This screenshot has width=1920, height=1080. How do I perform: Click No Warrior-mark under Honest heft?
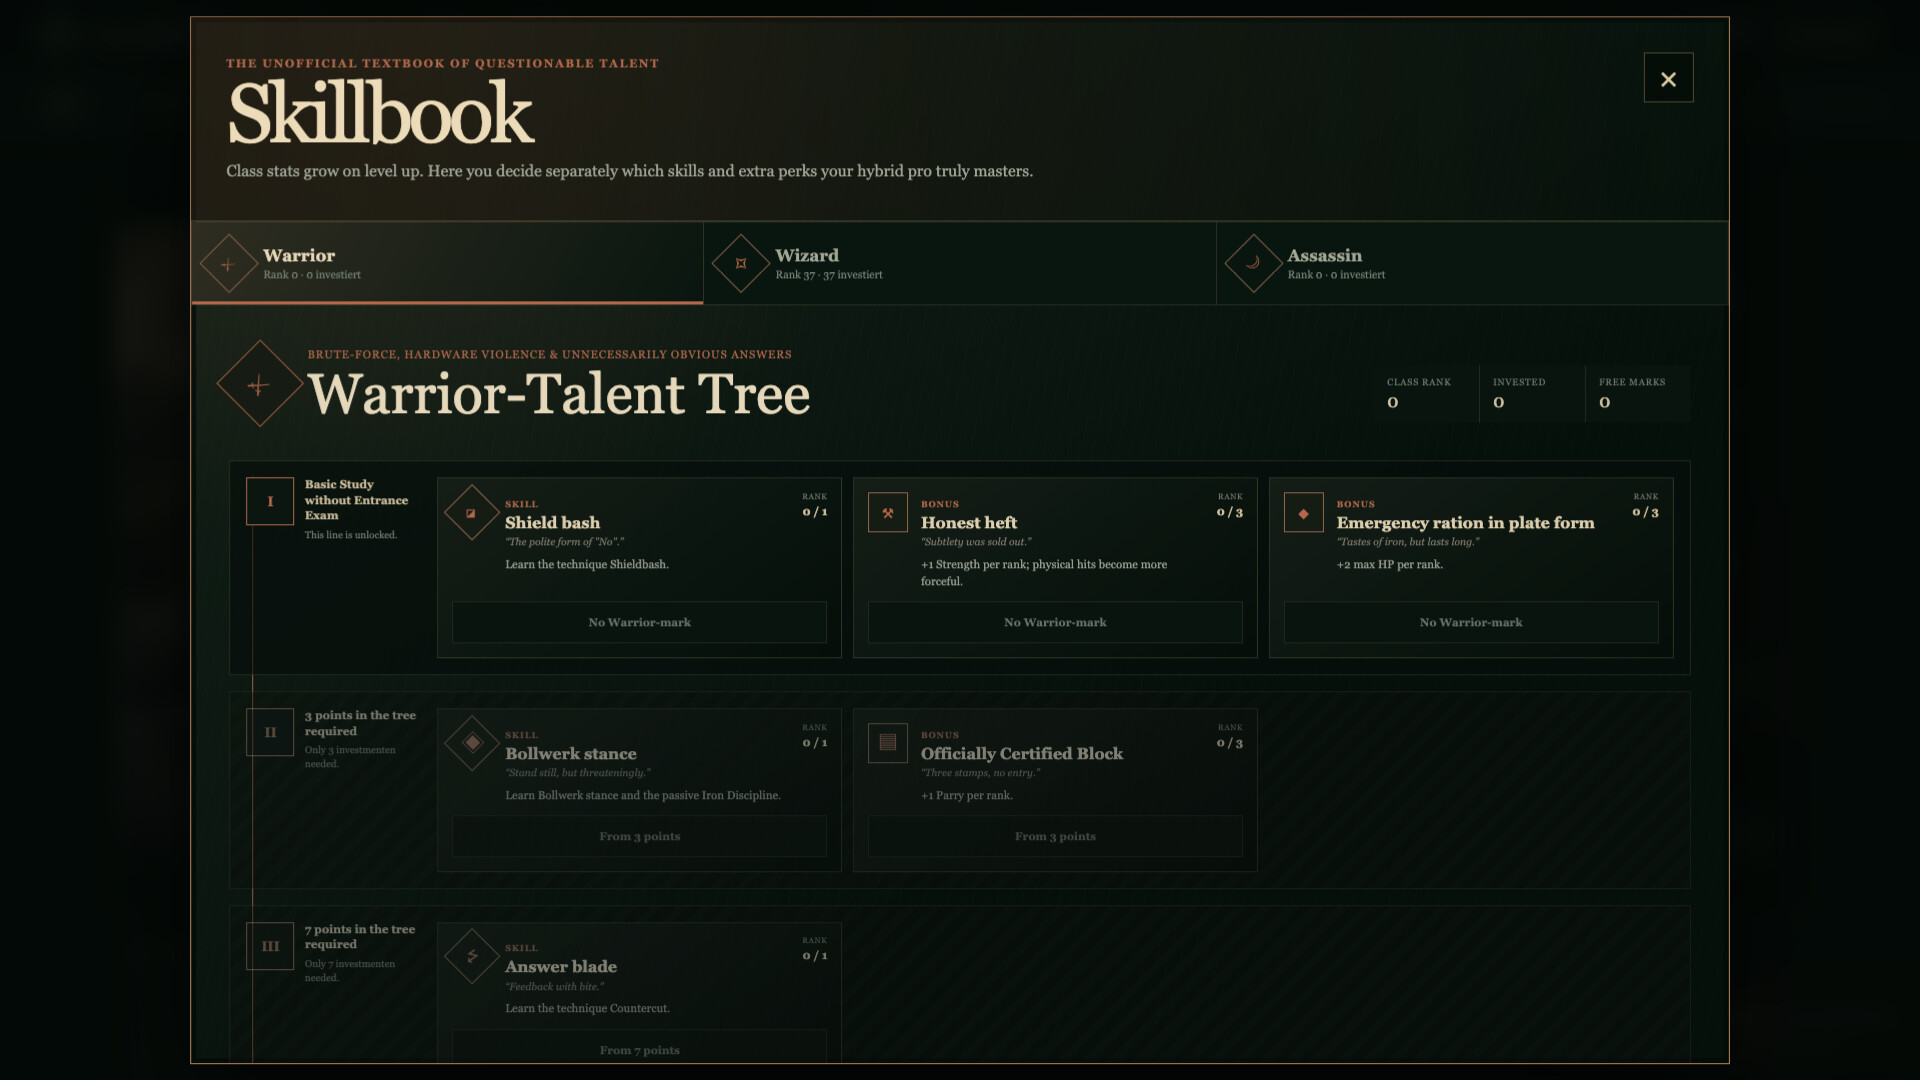1055,622
